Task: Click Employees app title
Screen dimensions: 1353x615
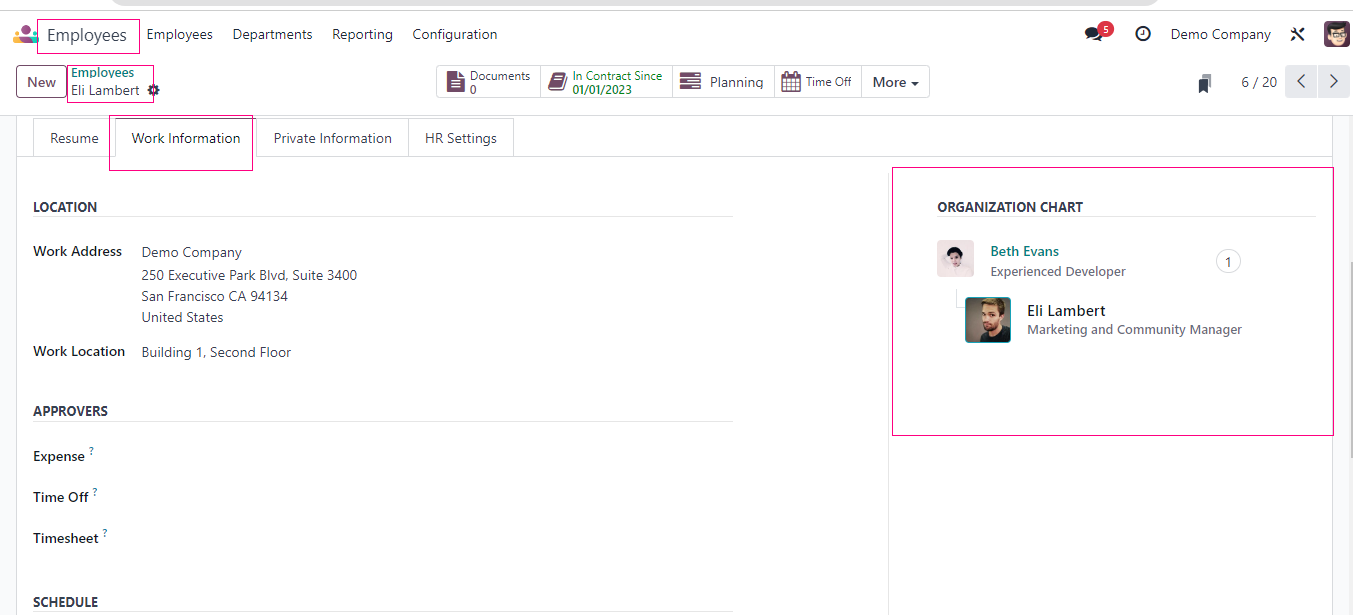Action: pos(87,35)
